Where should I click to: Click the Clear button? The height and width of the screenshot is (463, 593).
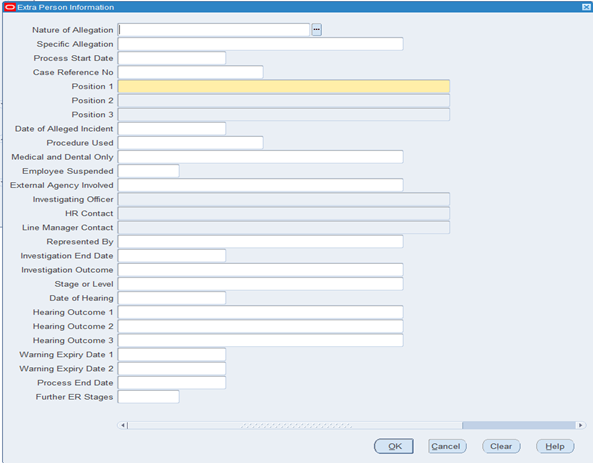click(x=501, y=446)
